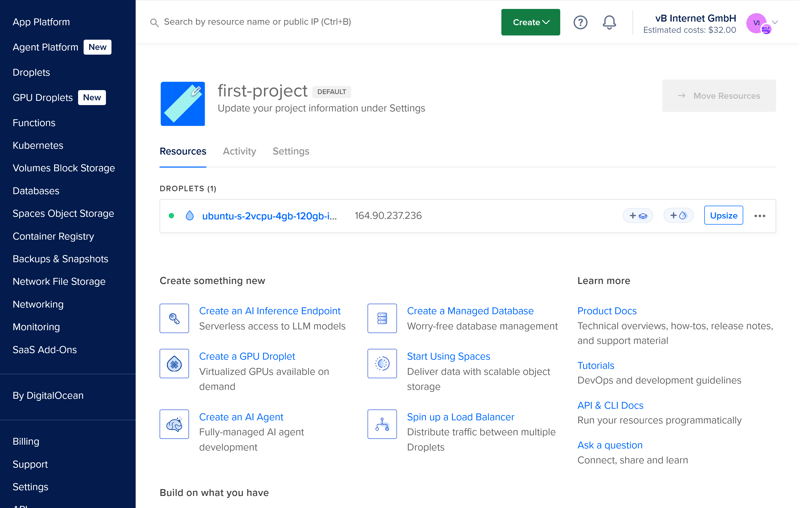Focus the resource search field
This screenshot has height=508, width=800.
(320, 22)
